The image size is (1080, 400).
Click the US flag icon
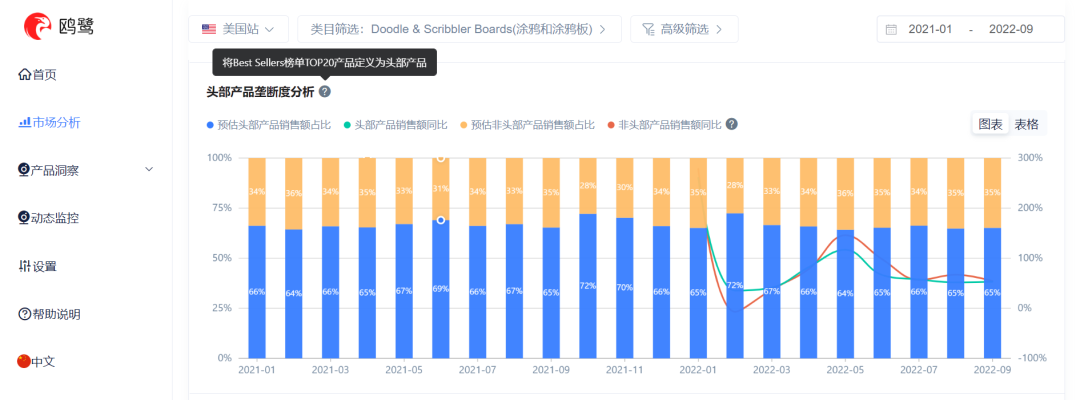pyautogui.click(x=209, y=29)
